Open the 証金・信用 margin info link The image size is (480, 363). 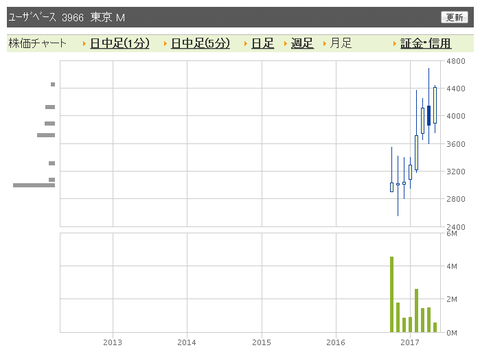[x=426, y=43]
